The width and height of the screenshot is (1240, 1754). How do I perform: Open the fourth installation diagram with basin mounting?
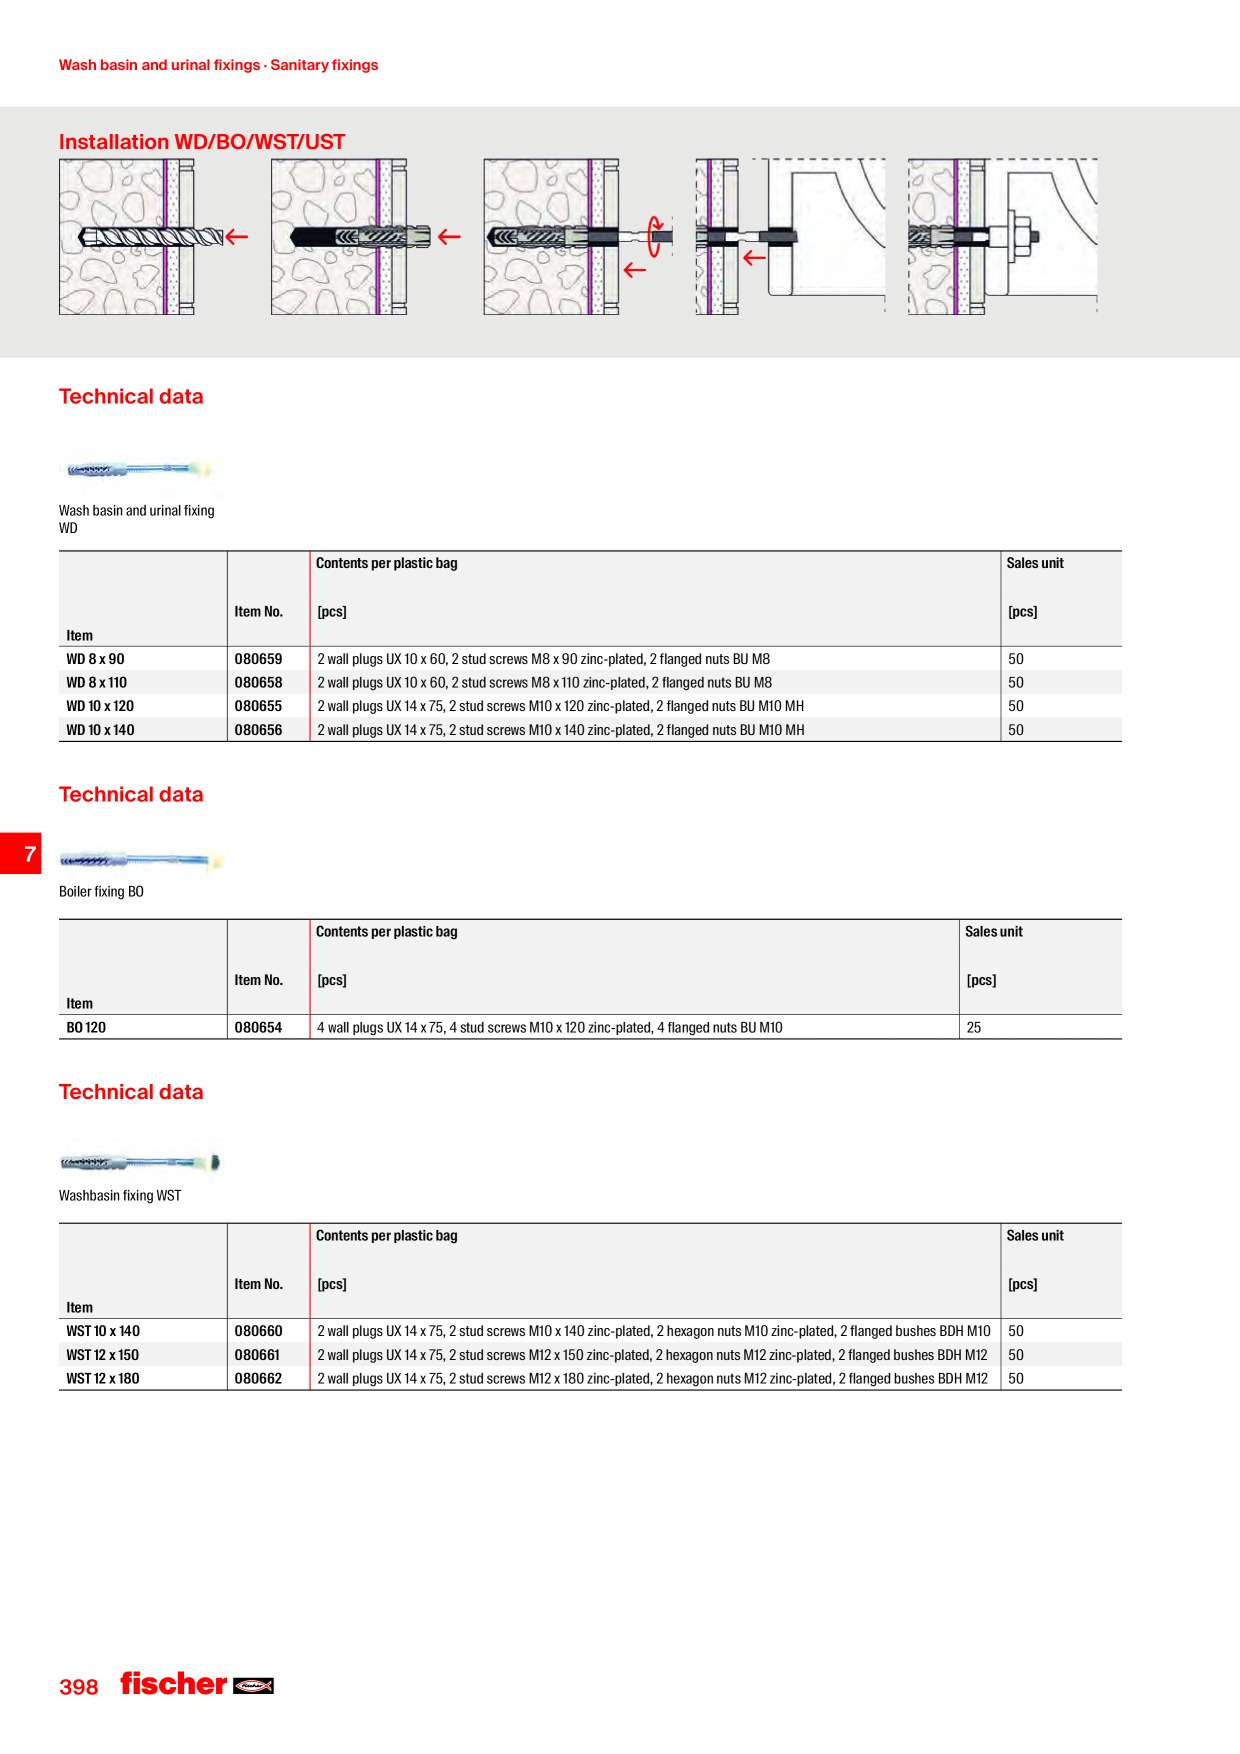pyautogui.click(x=790, y=237)
